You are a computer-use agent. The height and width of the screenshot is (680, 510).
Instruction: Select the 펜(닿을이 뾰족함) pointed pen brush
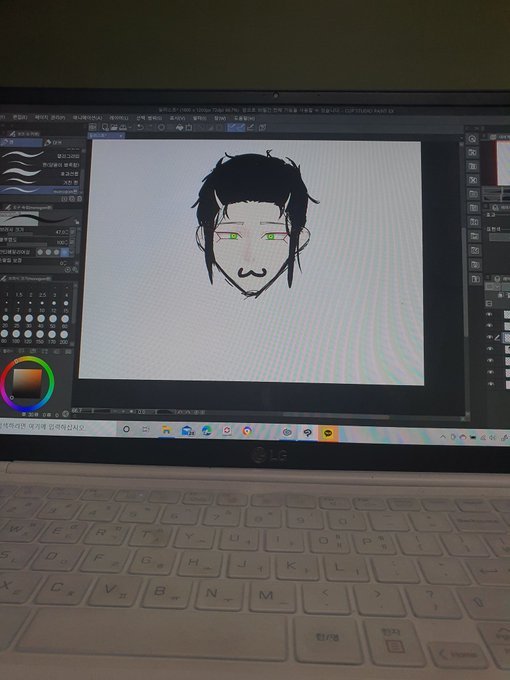point(41,164)
